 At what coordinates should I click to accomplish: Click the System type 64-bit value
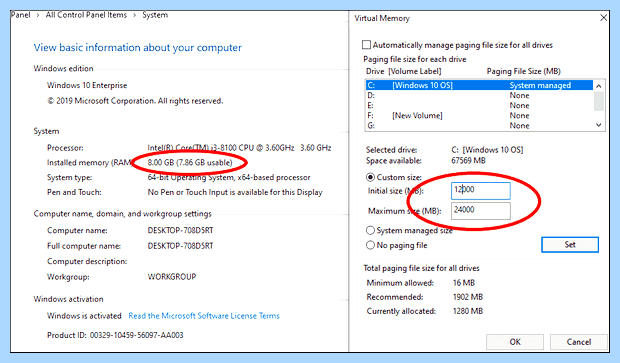tap(229, 177)
